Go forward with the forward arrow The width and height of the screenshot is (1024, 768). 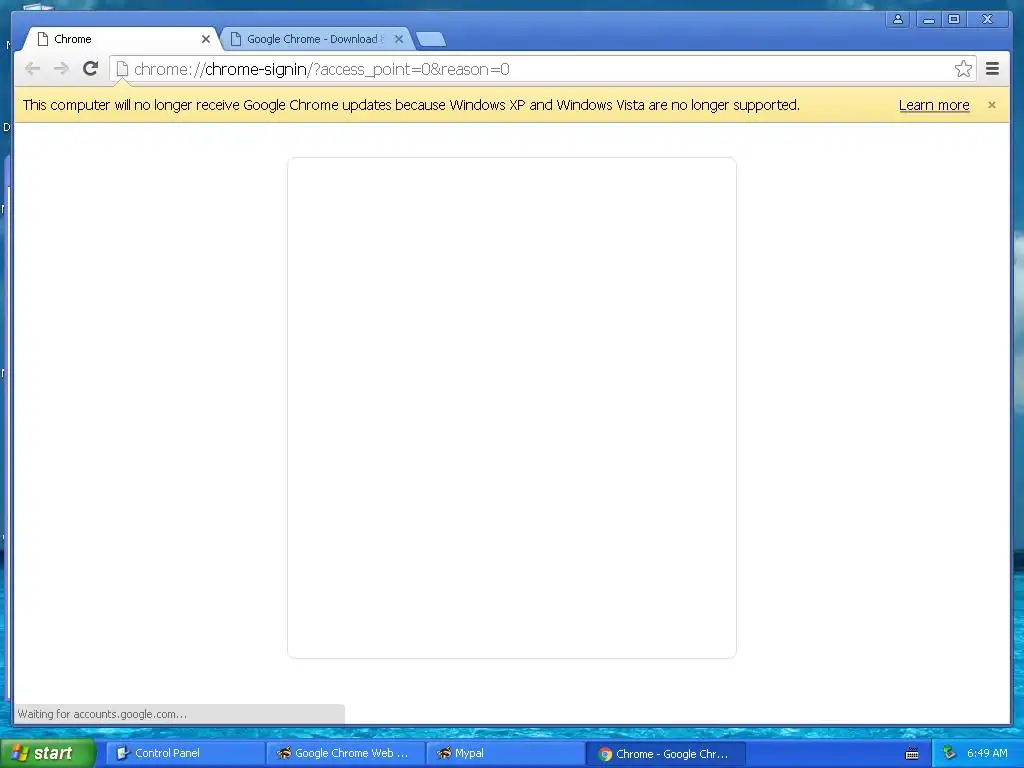pyautogui.click(x=61, y=69)
